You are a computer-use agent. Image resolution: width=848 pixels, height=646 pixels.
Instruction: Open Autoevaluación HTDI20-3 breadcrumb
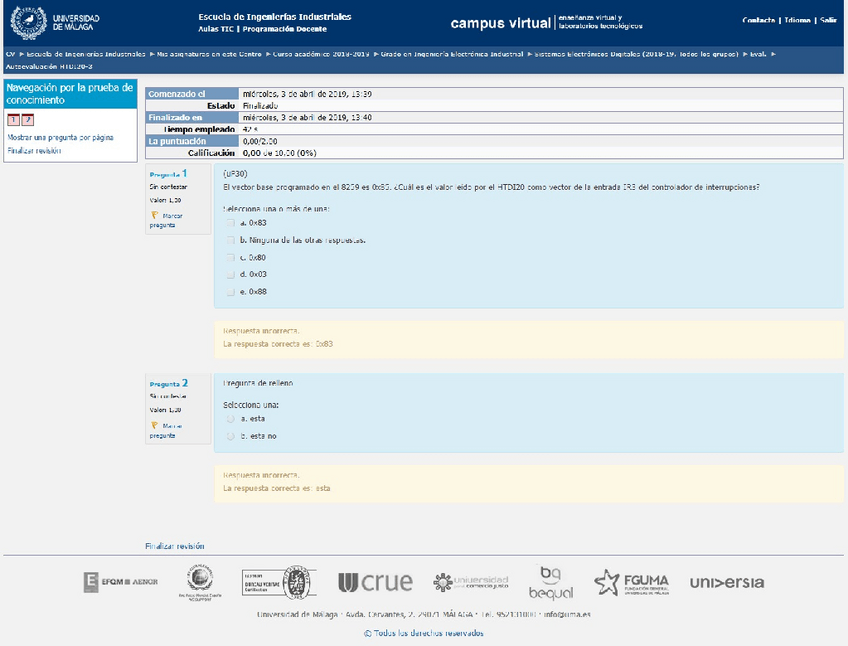[x=49, y=67]
